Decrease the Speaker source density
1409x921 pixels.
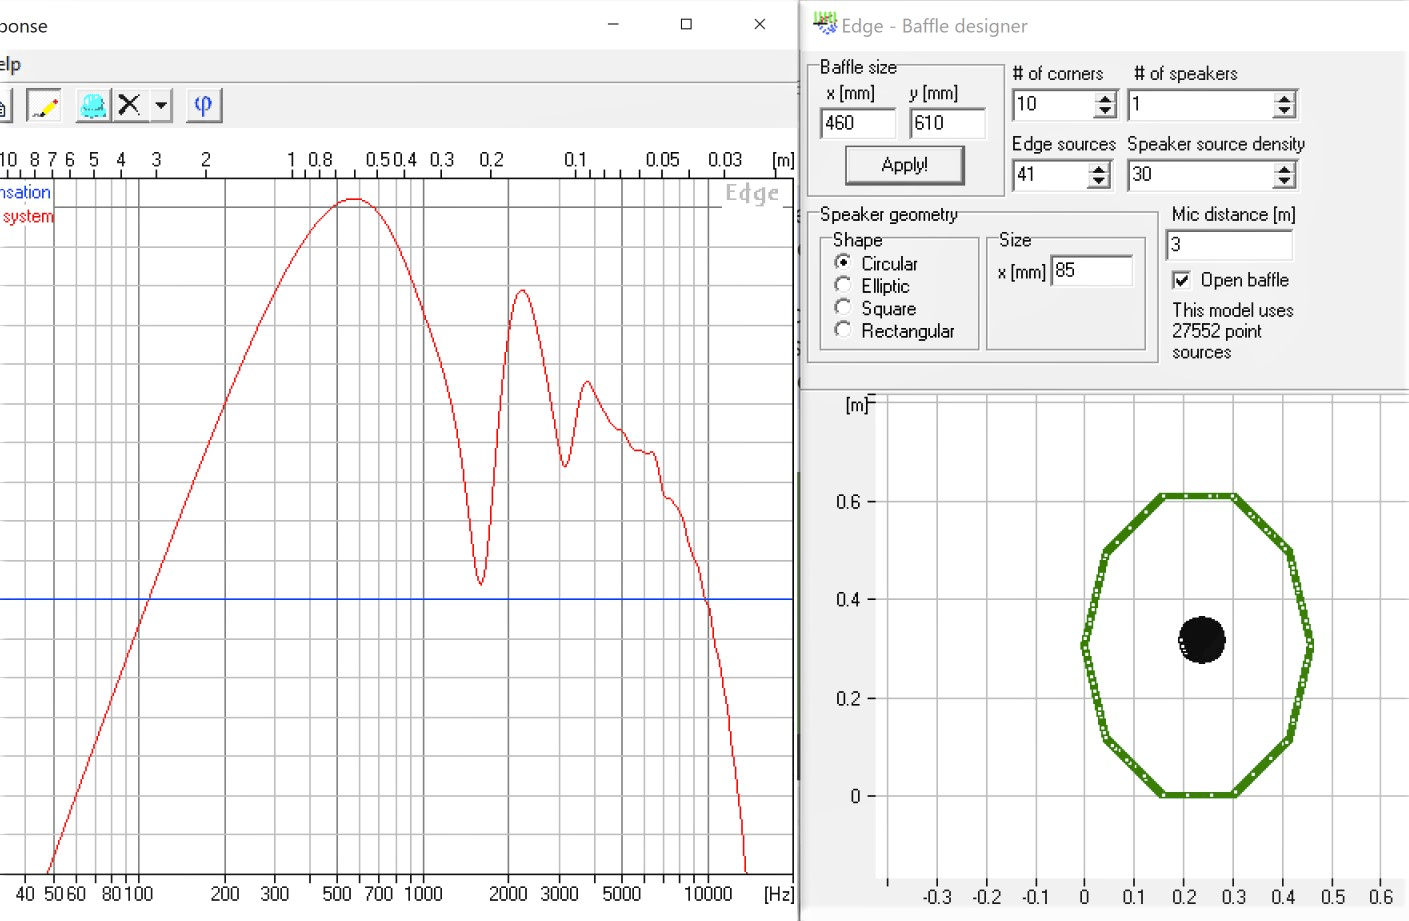(1285, 181)
